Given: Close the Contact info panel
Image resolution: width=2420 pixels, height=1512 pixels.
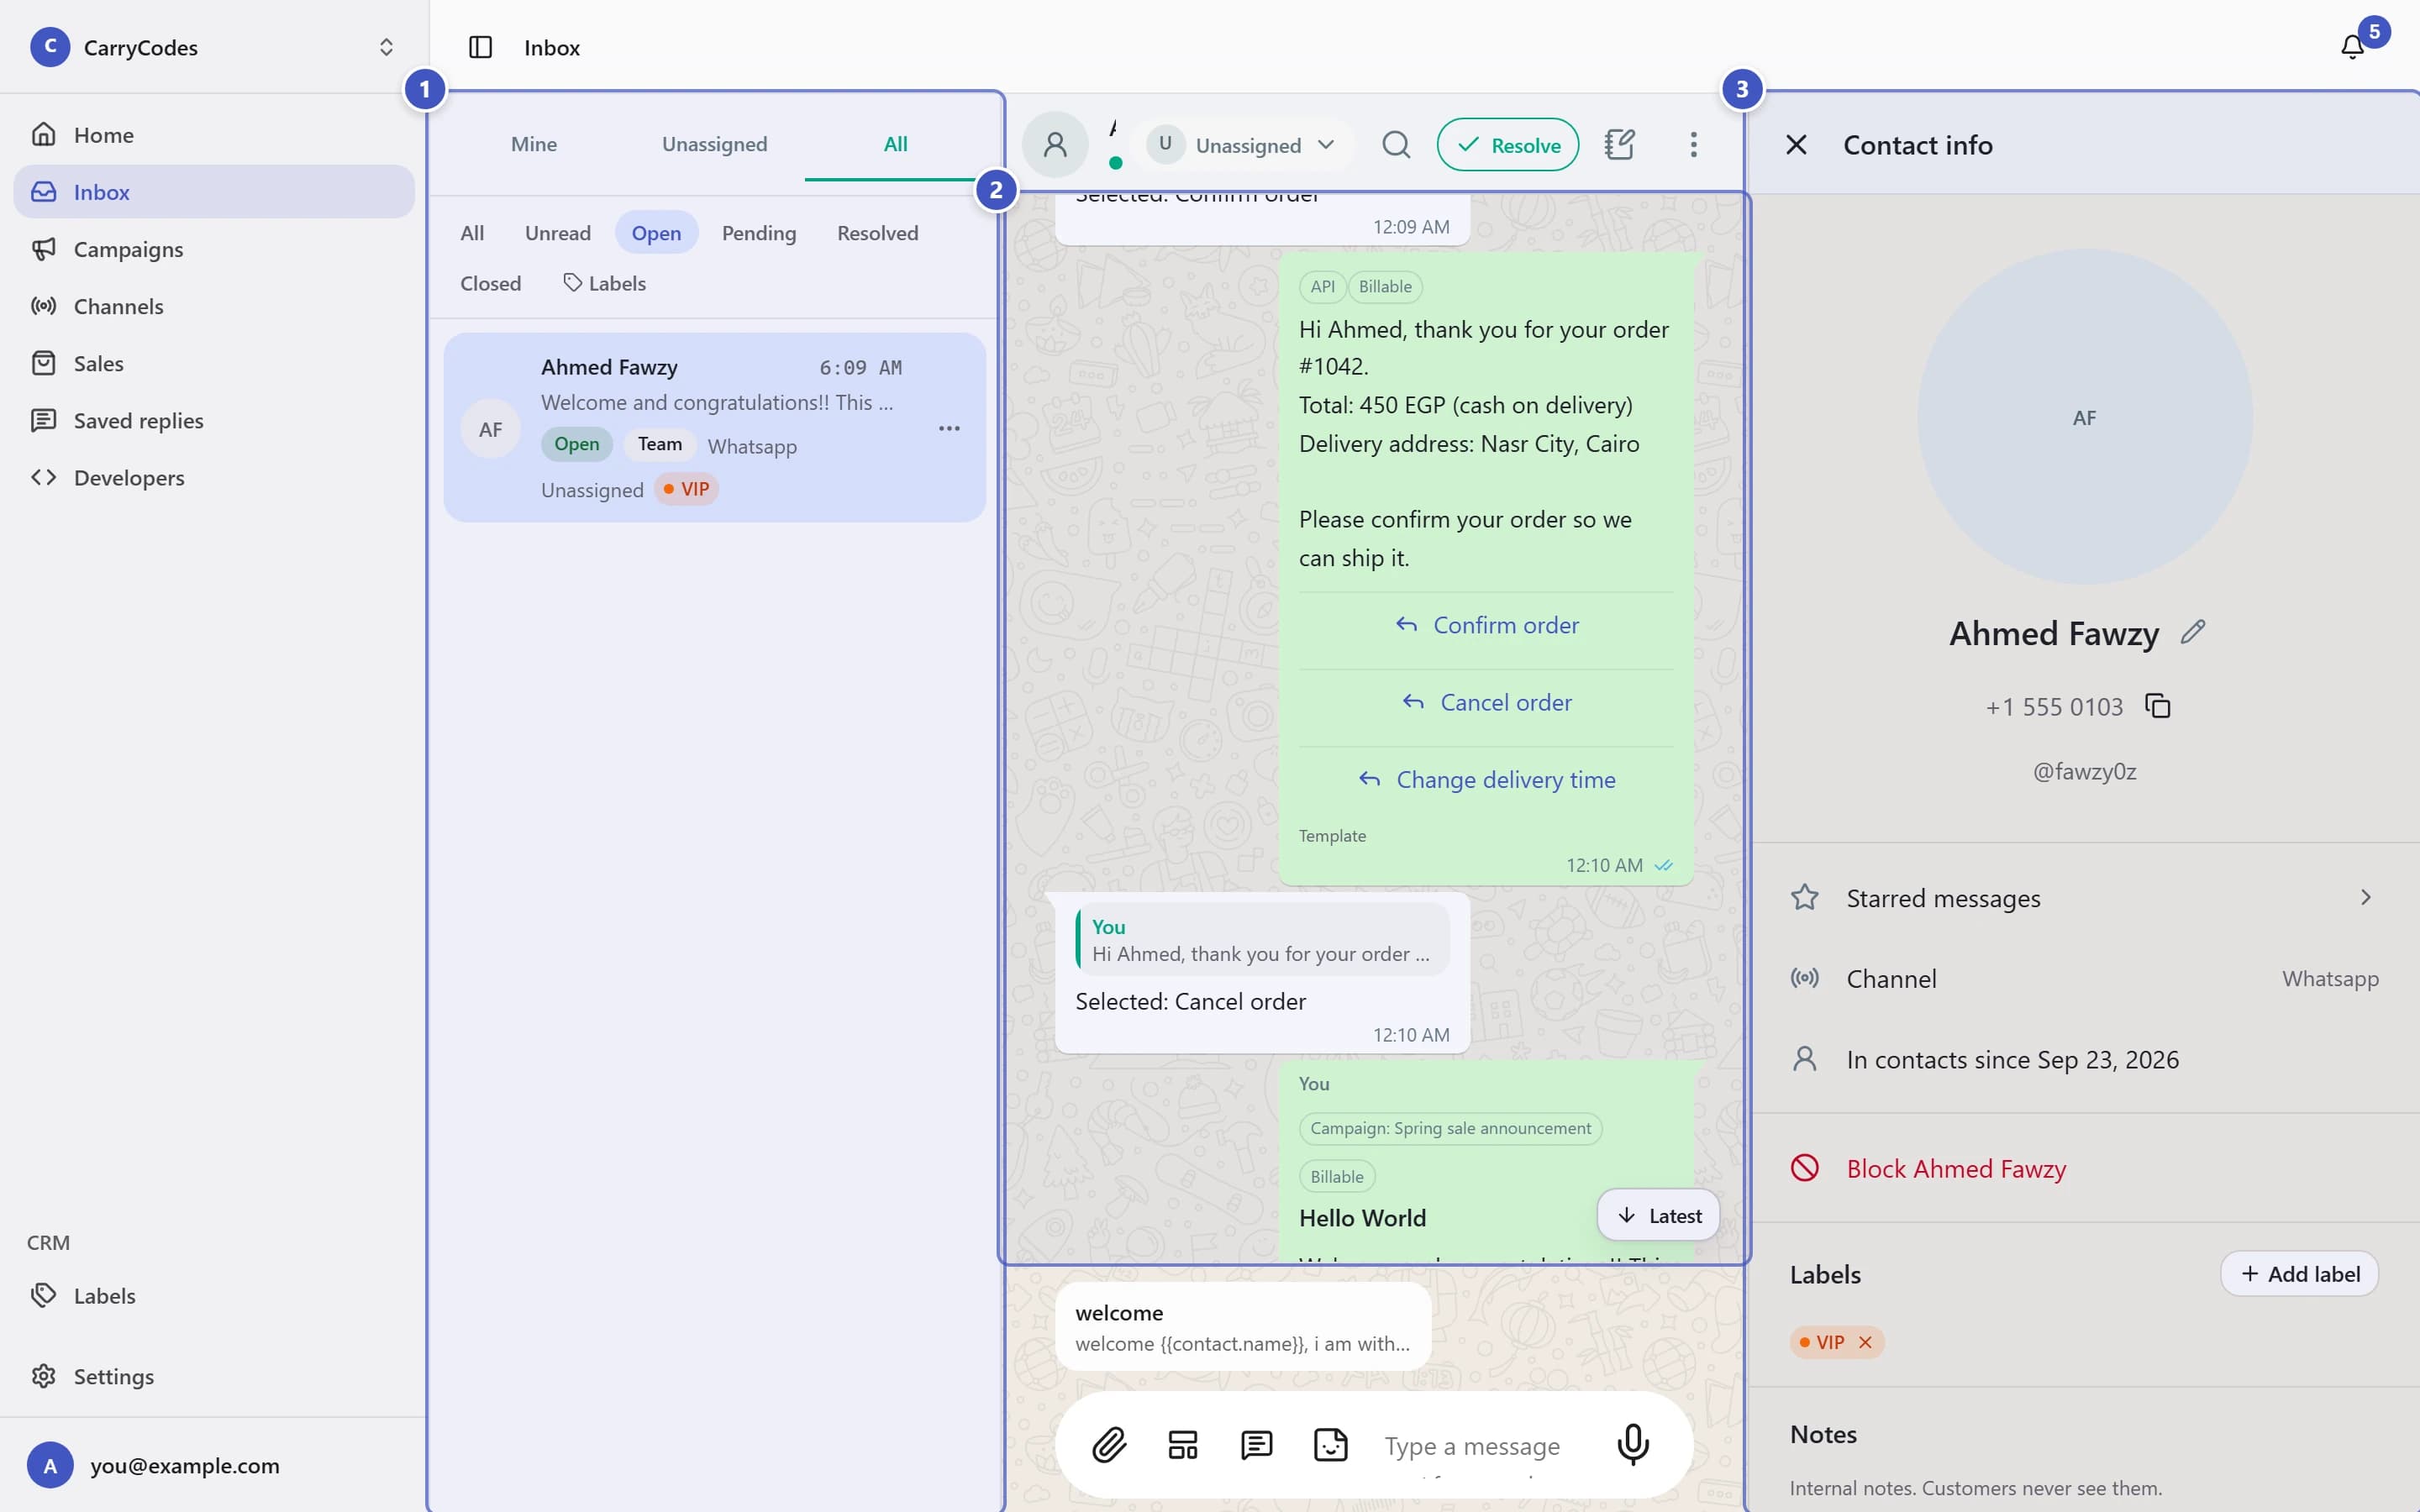Looking at the screenshot, I should pyautogui.click(x=1796, y=145).
